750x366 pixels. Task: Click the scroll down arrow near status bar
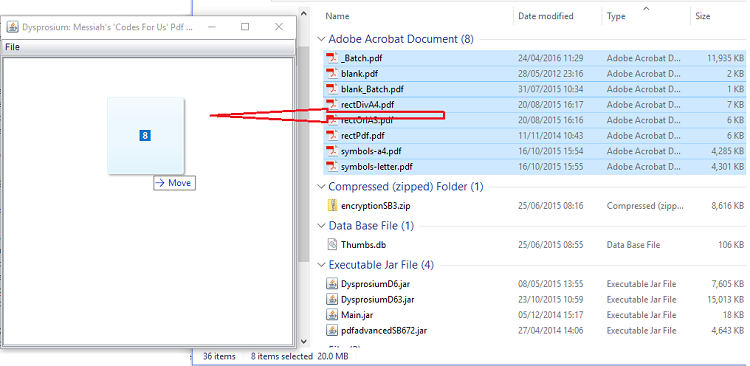303,341
